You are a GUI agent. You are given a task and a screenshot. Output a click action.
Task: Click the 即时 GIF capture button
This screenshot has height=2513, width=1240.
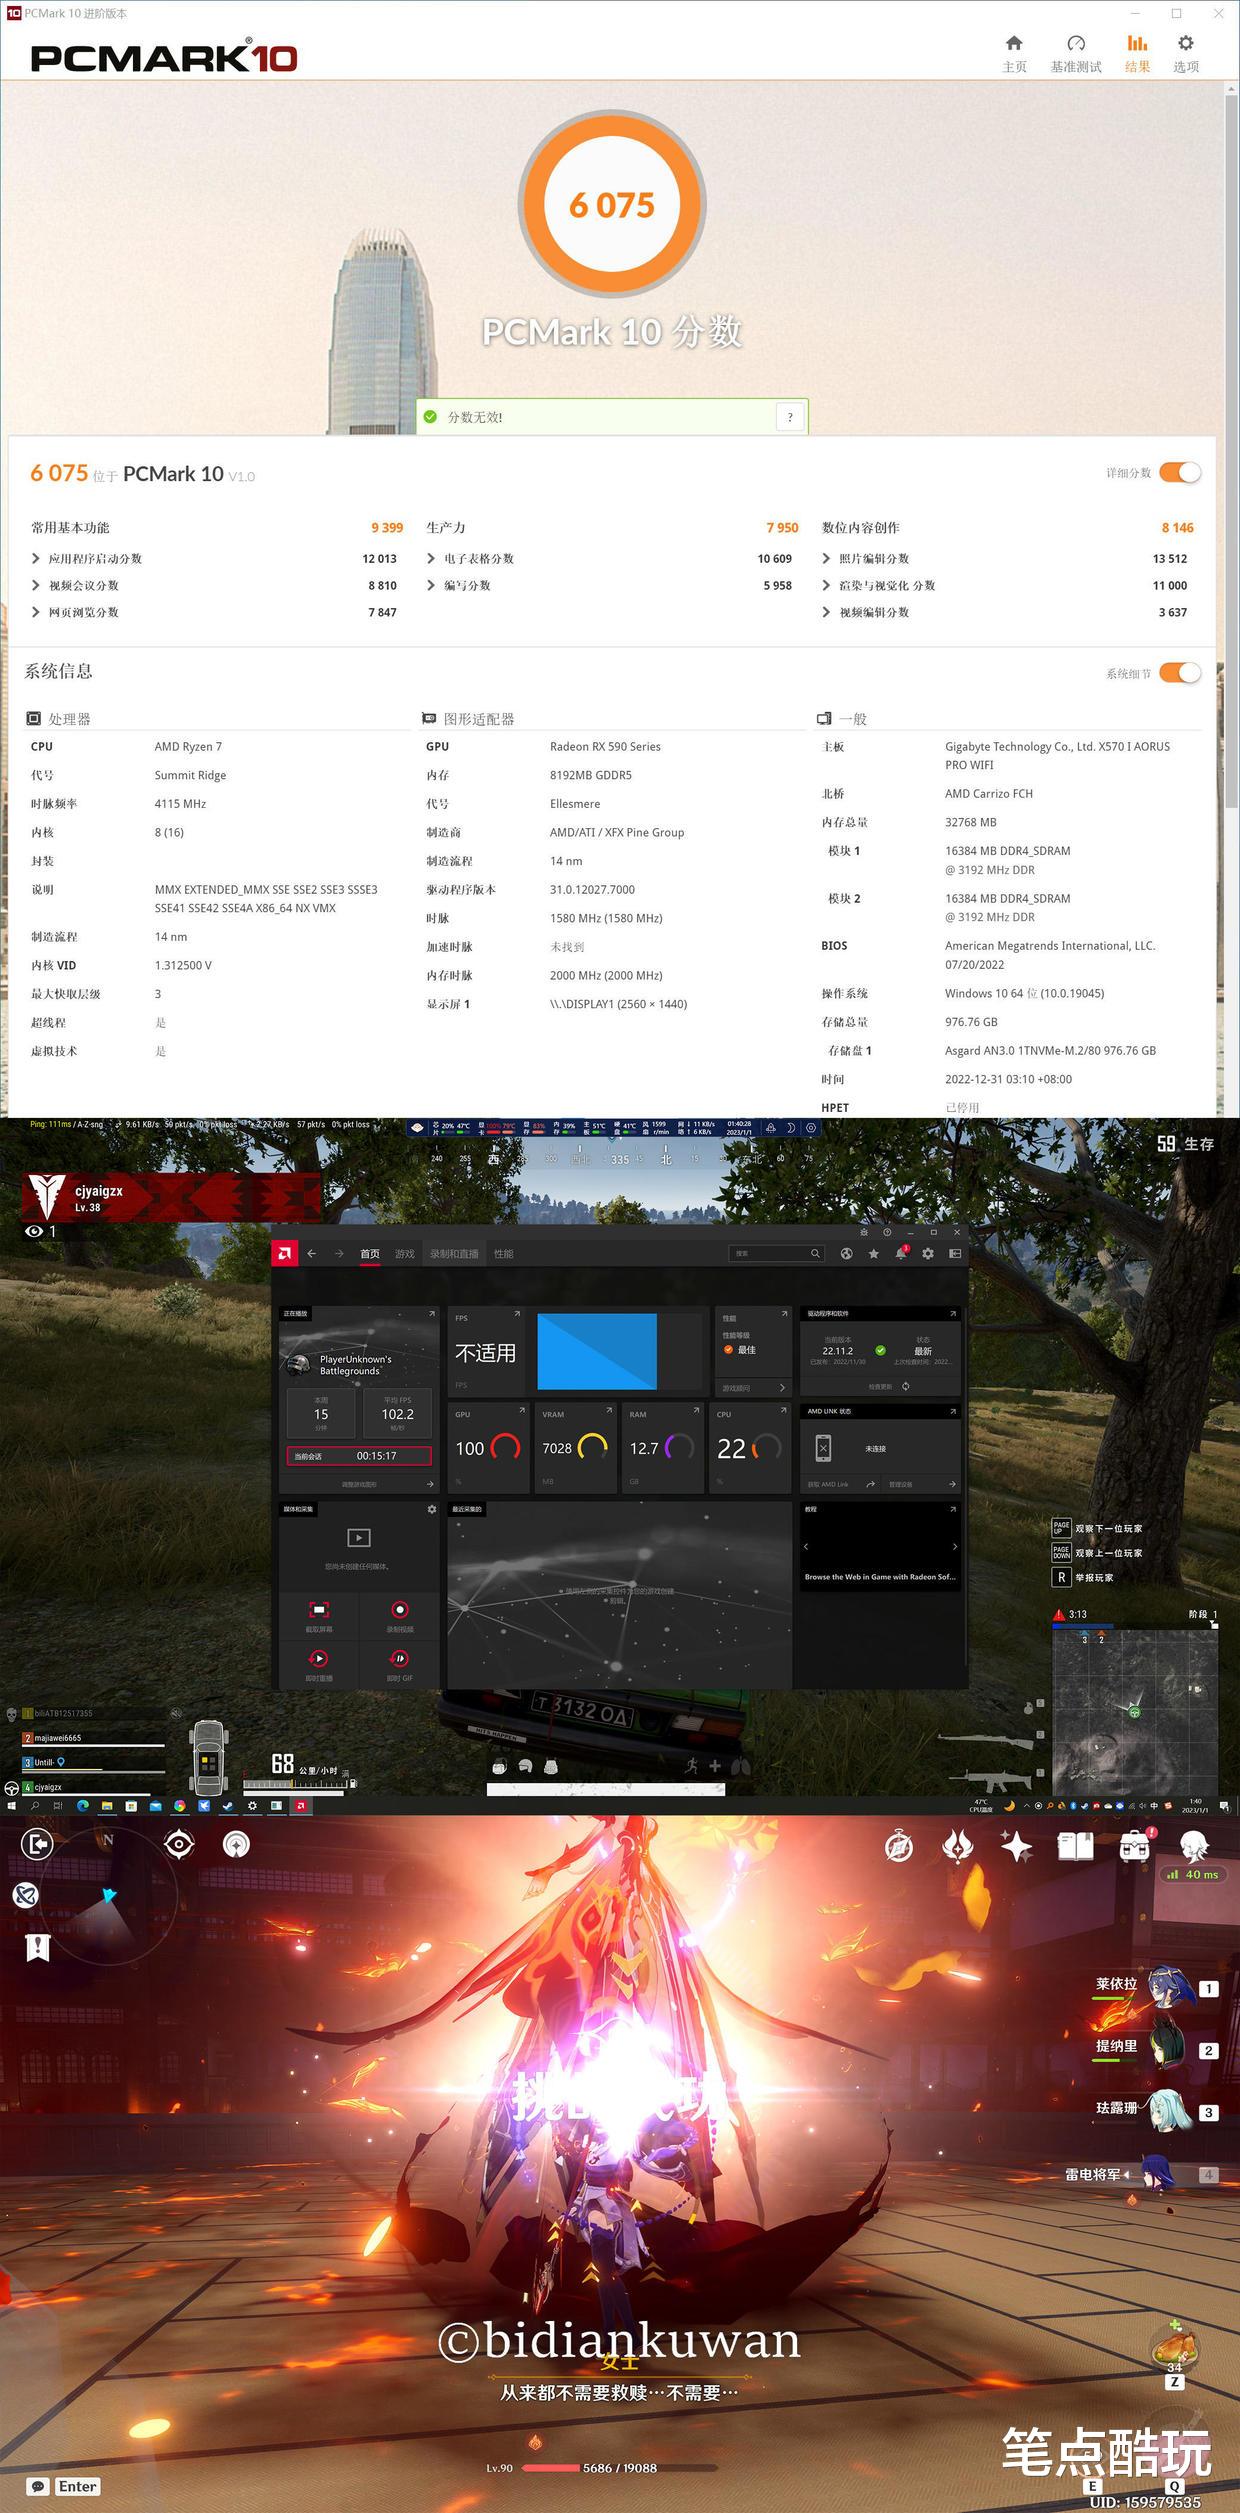point(400,1663)
